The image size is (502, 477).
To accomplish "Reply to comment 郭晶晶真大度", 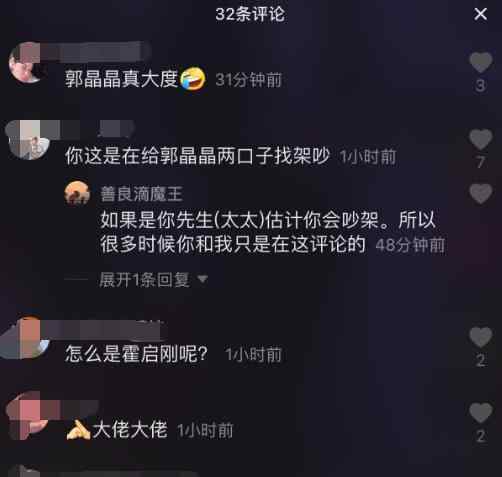I will (121, 79).
